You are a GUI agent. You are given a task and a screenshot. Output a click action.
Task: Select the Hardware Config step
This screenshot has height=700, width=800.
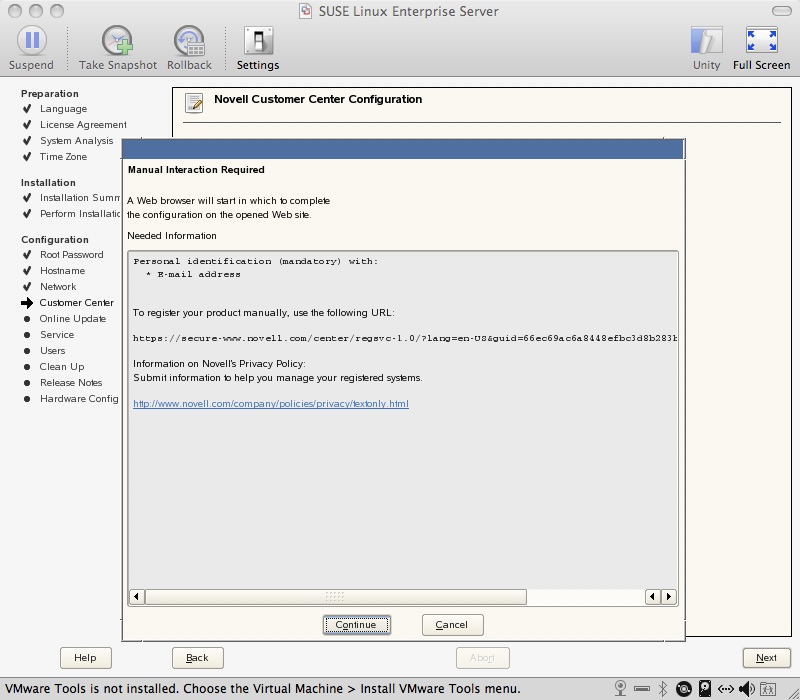(x=79, y=398)
